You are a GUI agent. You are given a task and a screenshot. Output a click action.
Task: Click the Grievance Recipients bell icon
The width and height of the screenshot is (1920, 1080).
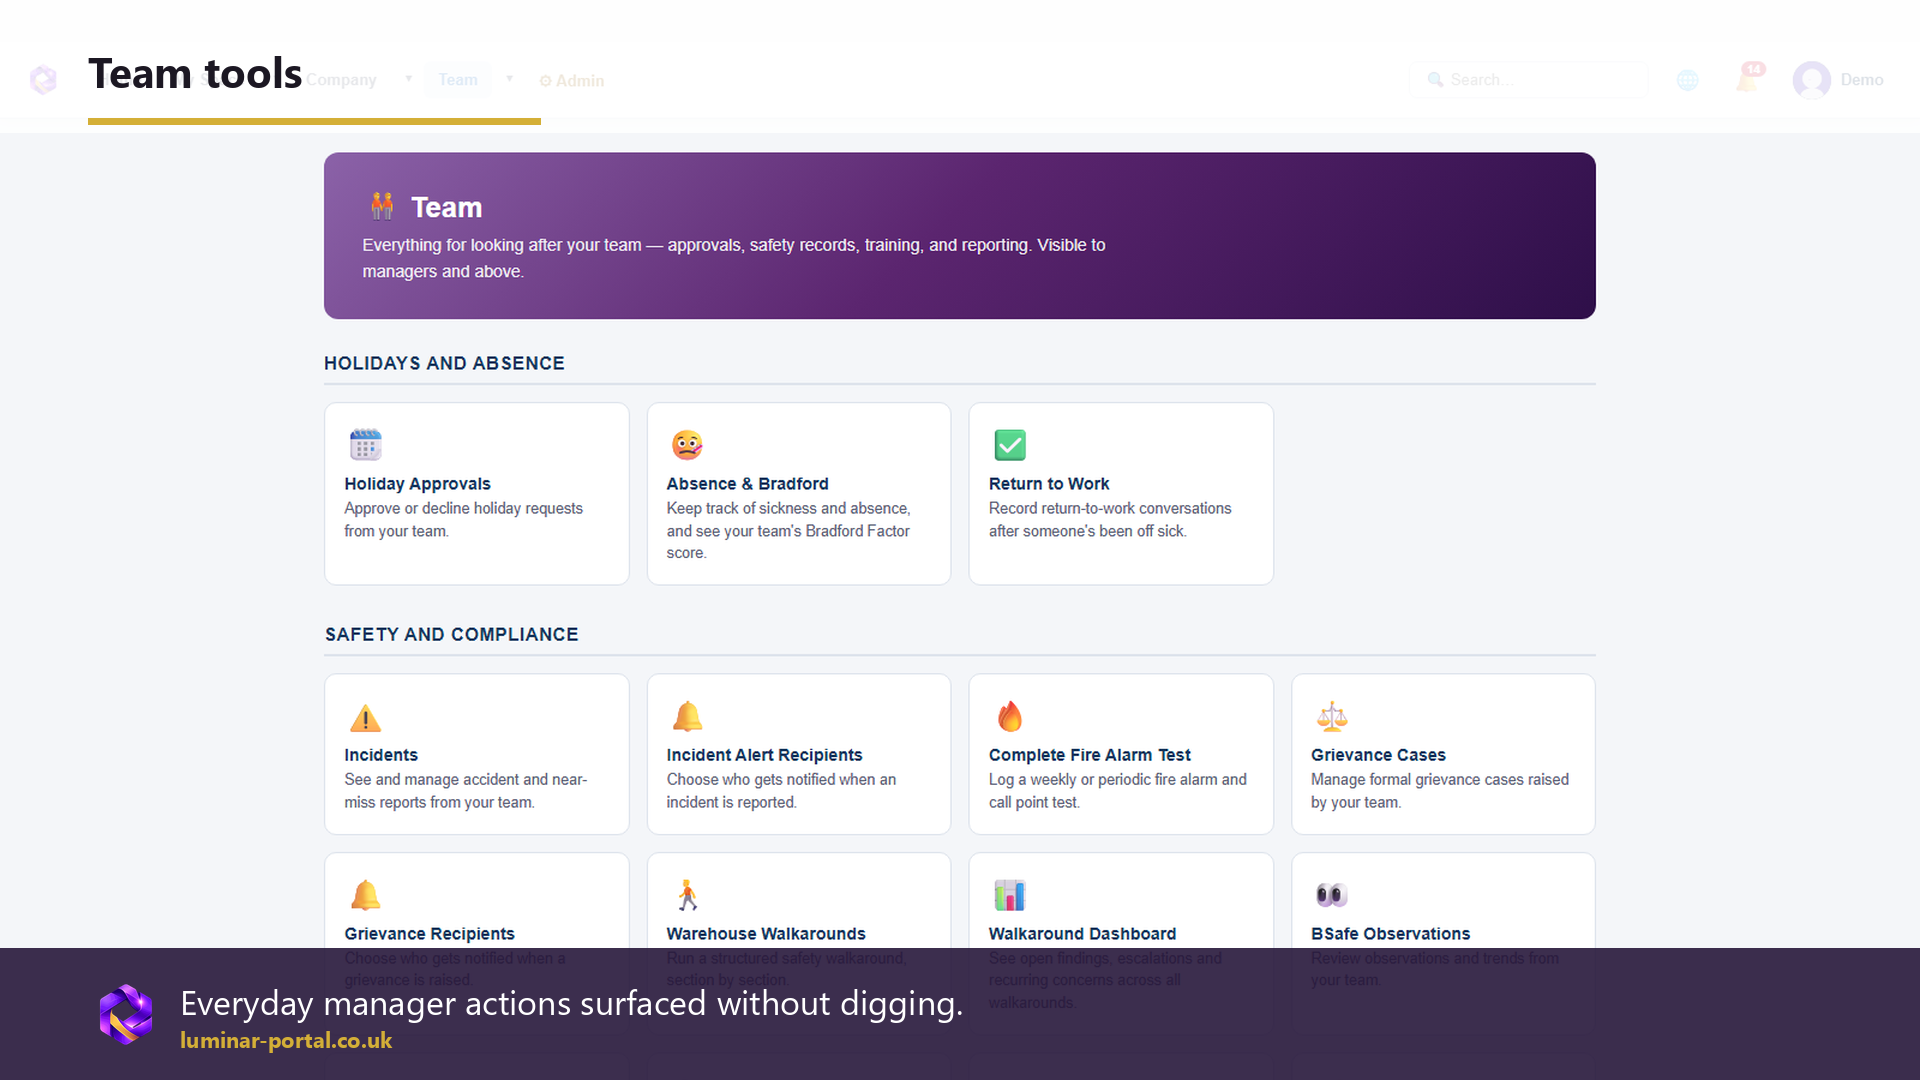point(365,895)
